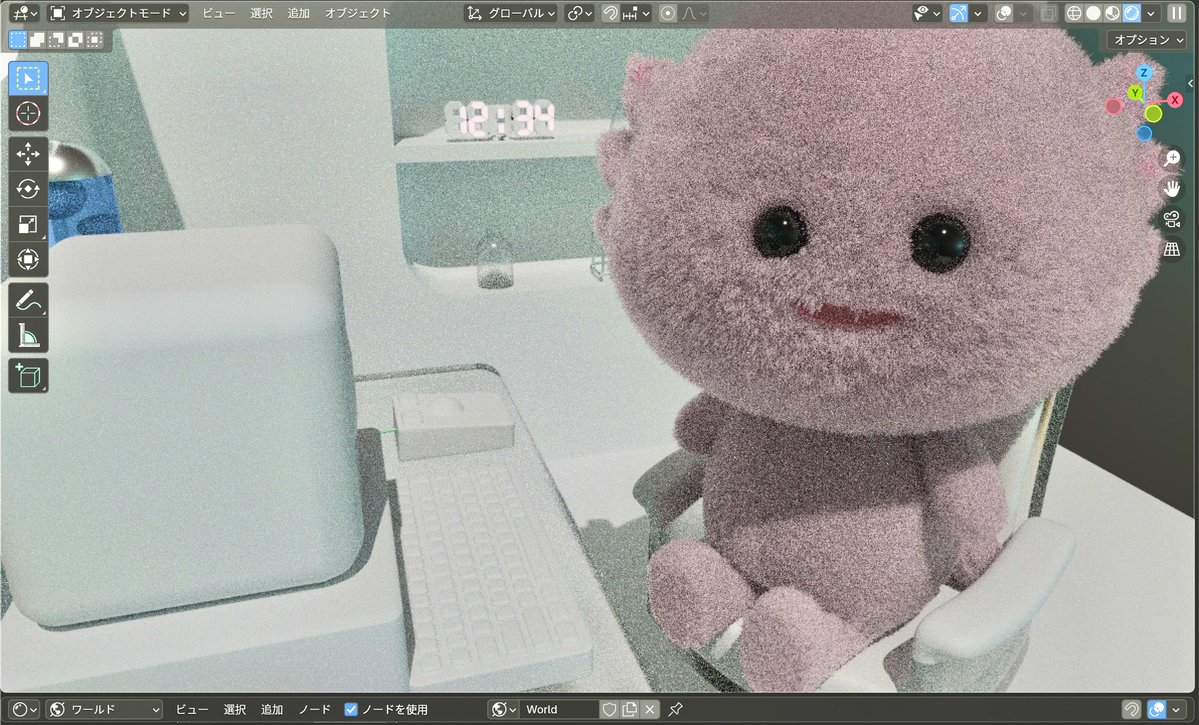The height and width of the screenshot is (725, 1199).
Task: Open the Add menu in 3D viewport
Action: 298,13
